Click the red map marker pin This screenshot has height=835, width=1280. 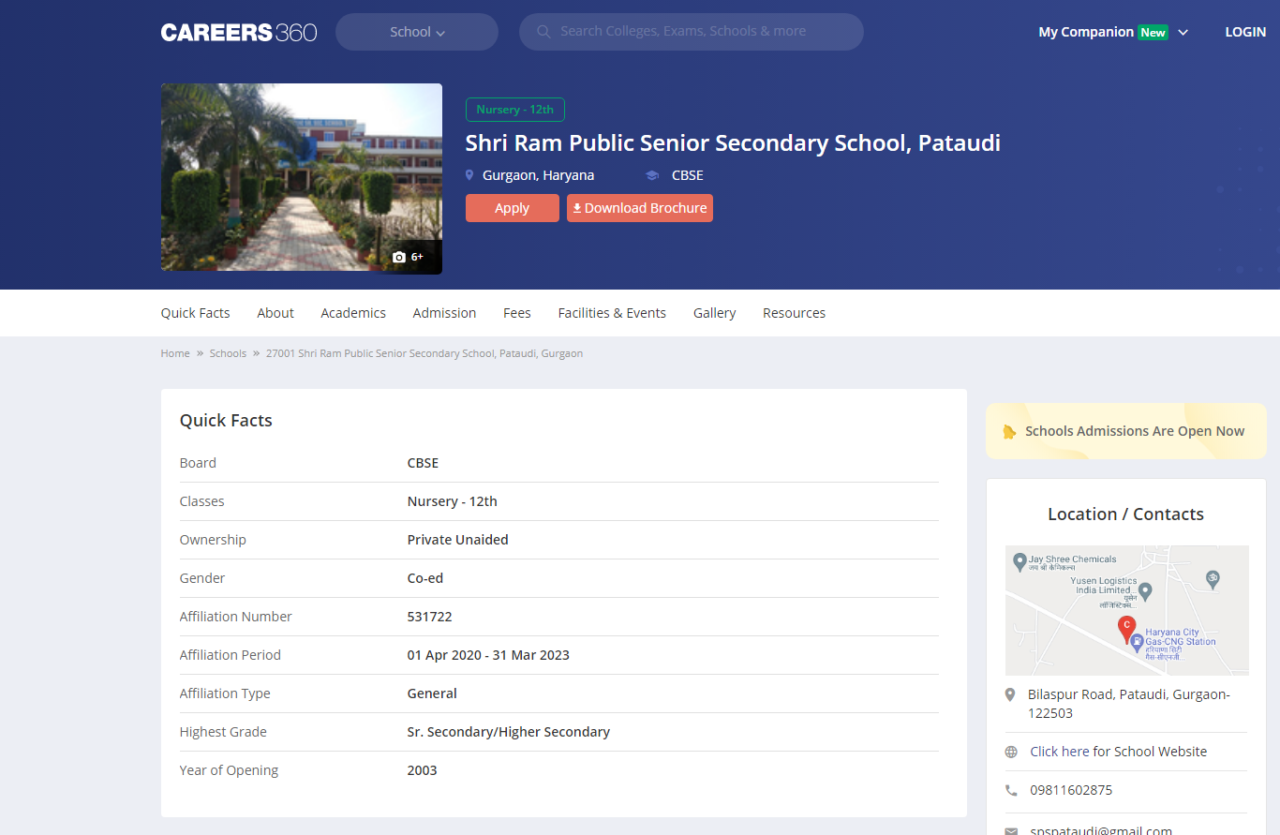point(1127,629)
